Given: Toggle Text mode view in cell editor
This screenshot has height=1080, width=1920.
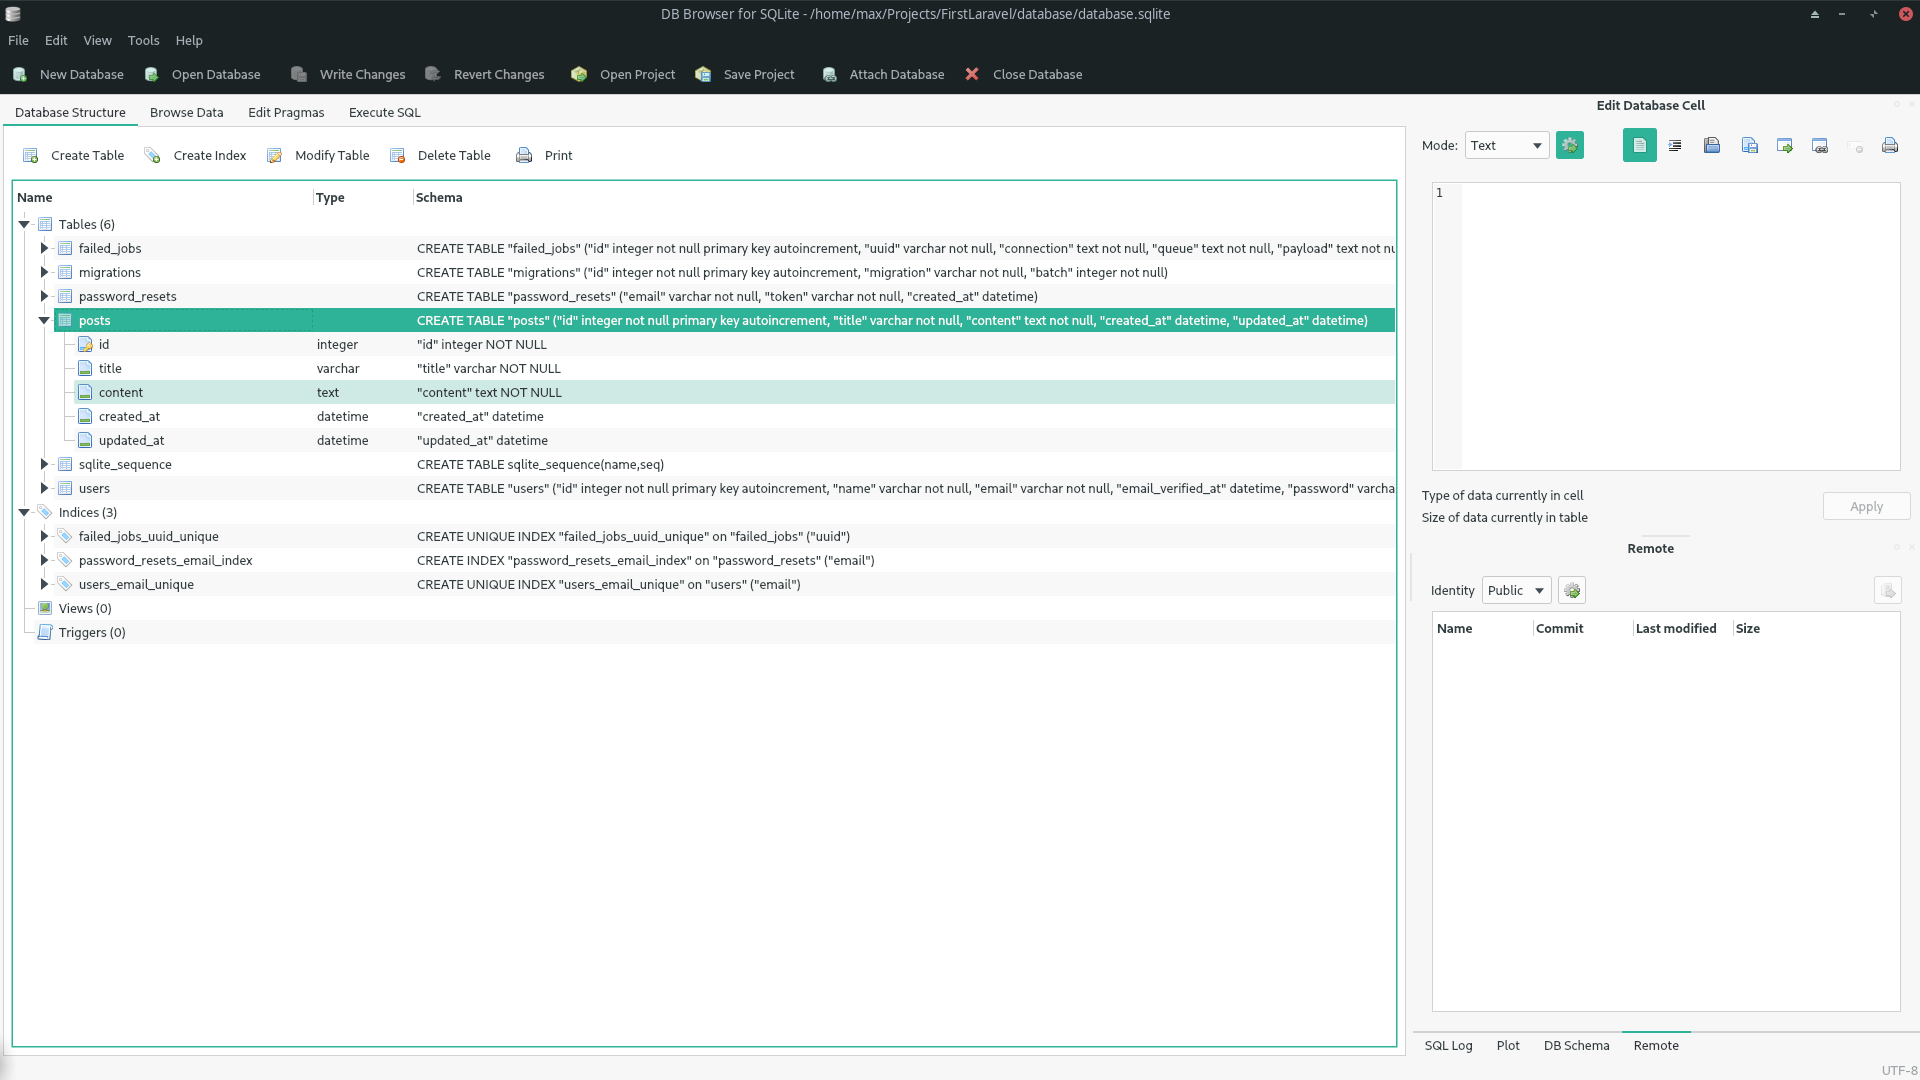Looking at the screenshot, I should point(1639,145).
